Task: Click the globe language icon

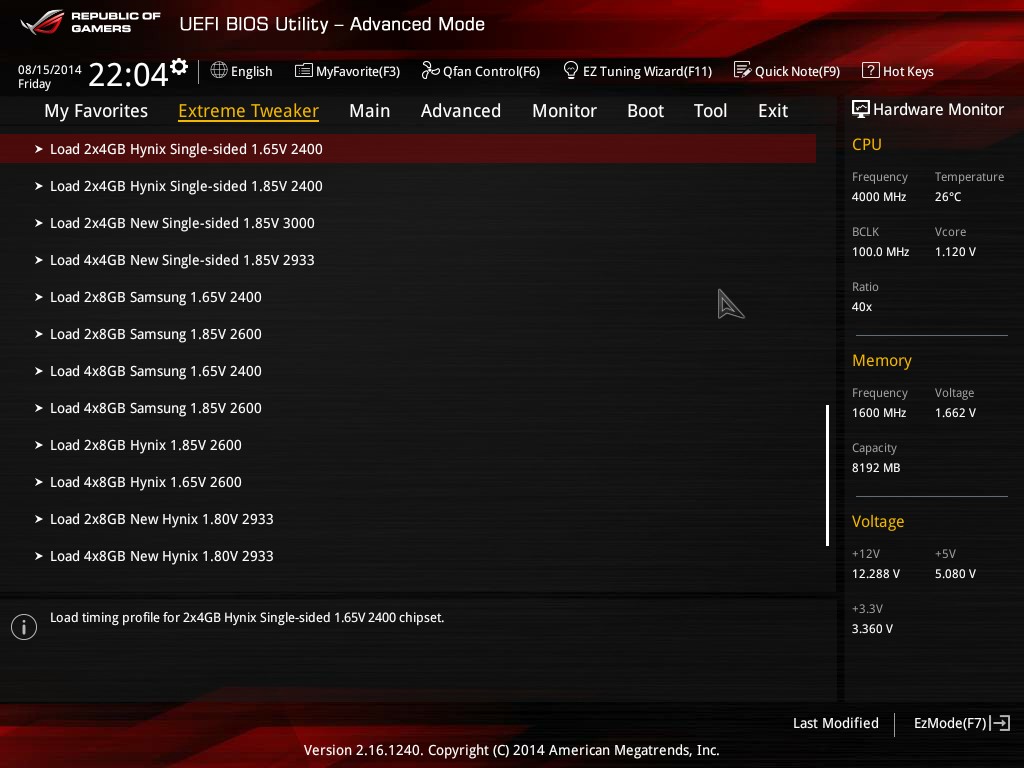Action: click(219, 71)
